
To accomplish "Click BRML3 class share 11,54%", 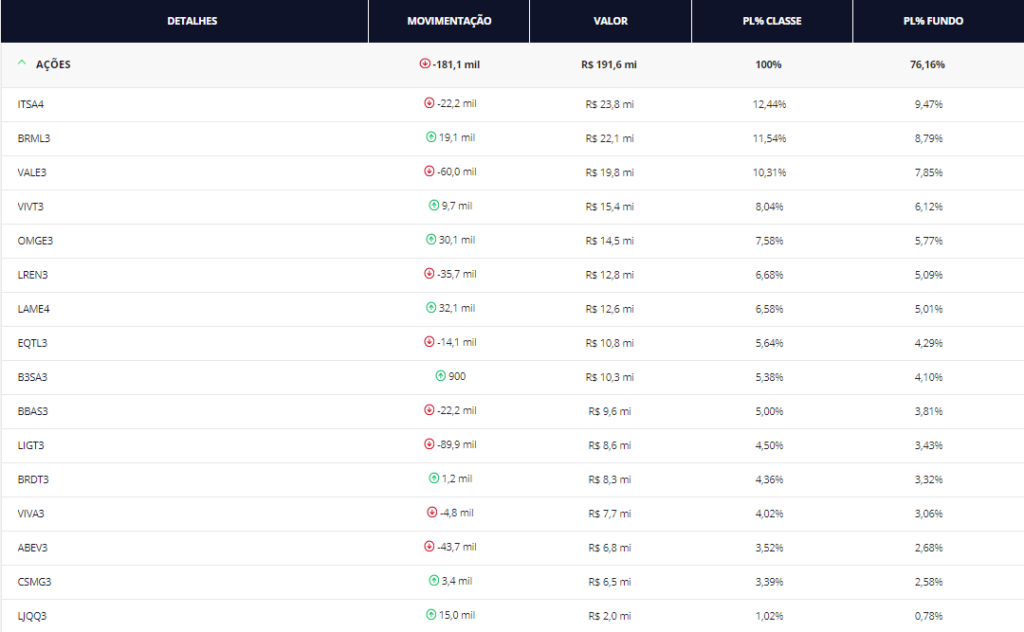I will [769, 138].
